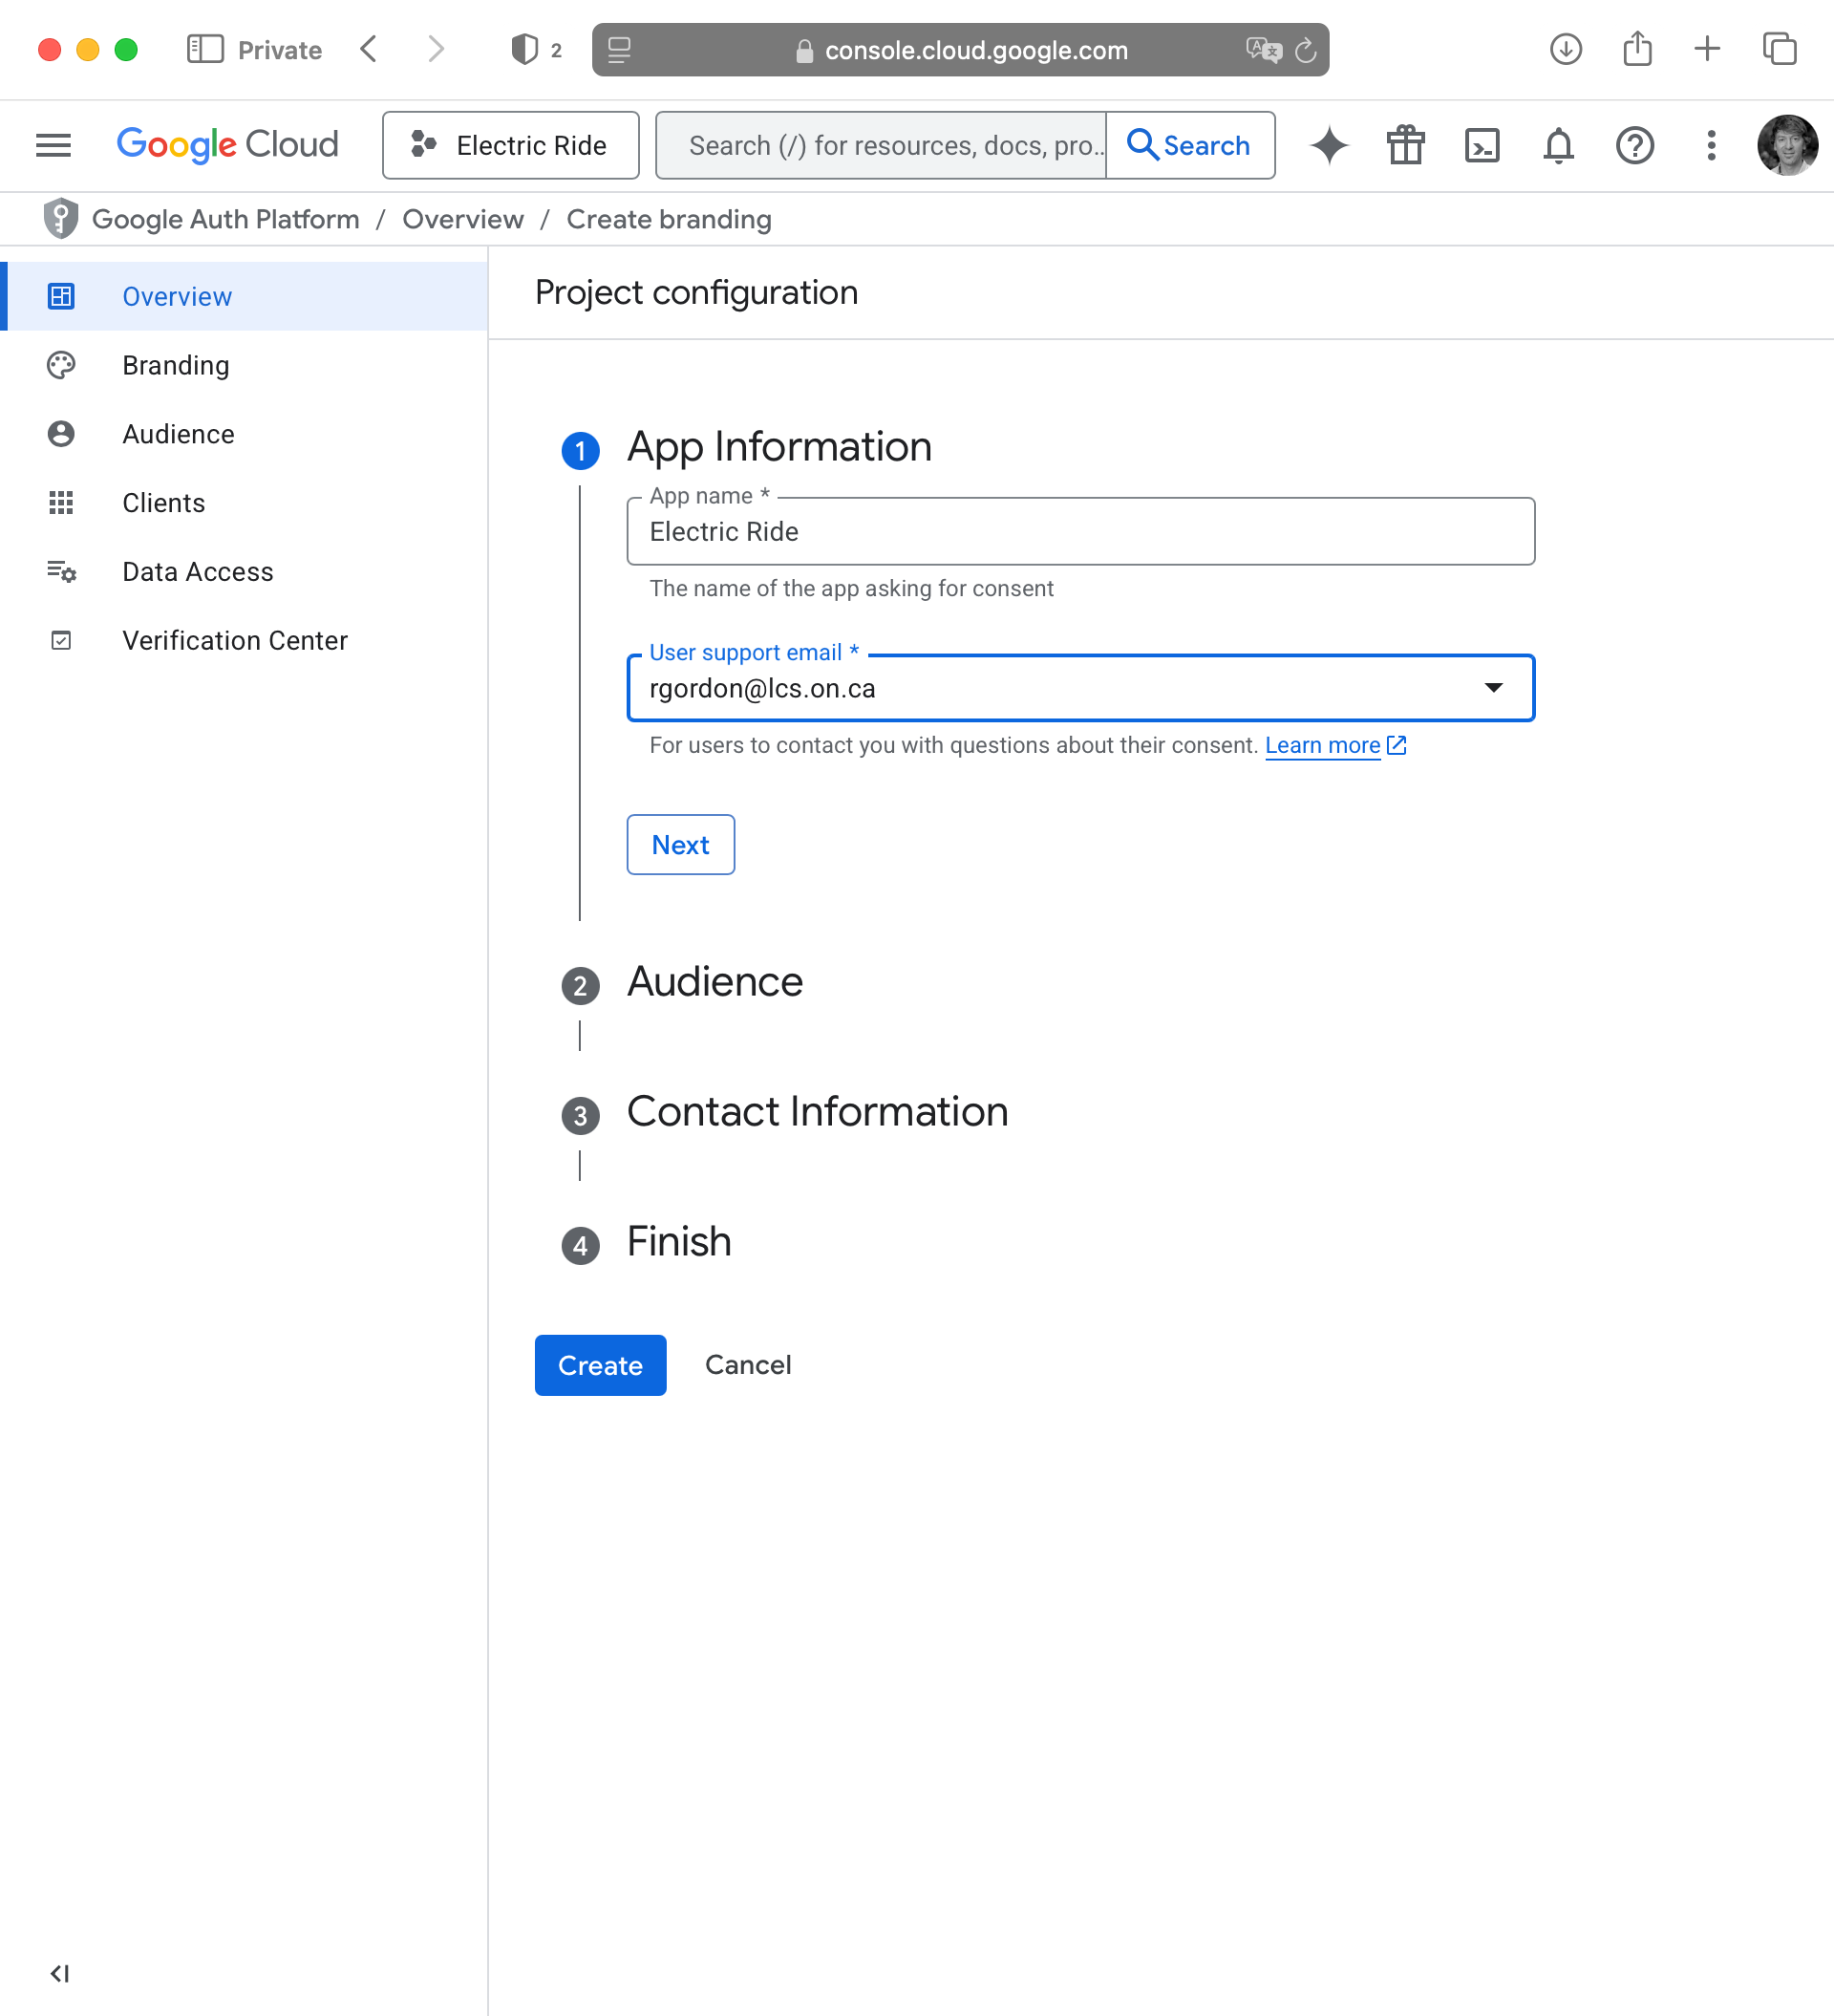The image size is (1834, 2016).
Task: Click the Safari sidebar toggle icon
Action: point(205,49)
